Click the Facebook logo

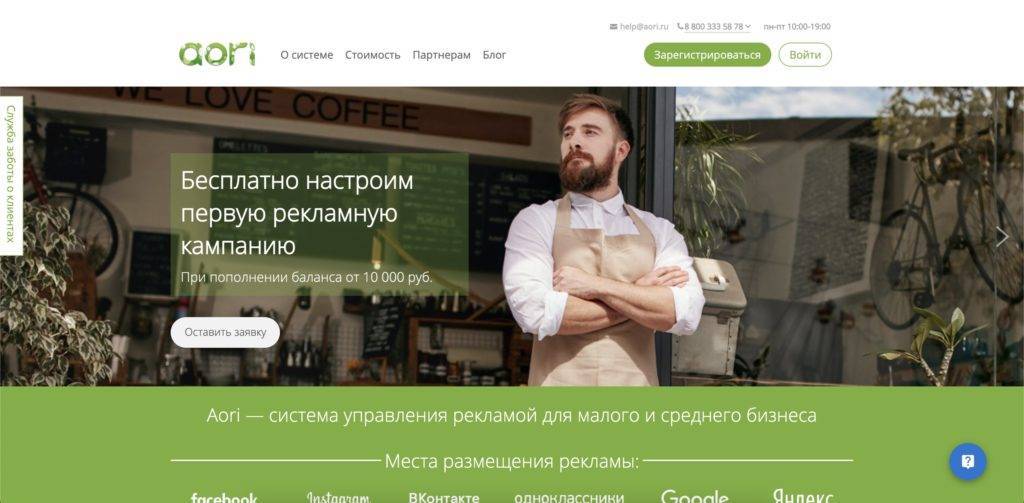click(x=224, y=497)
